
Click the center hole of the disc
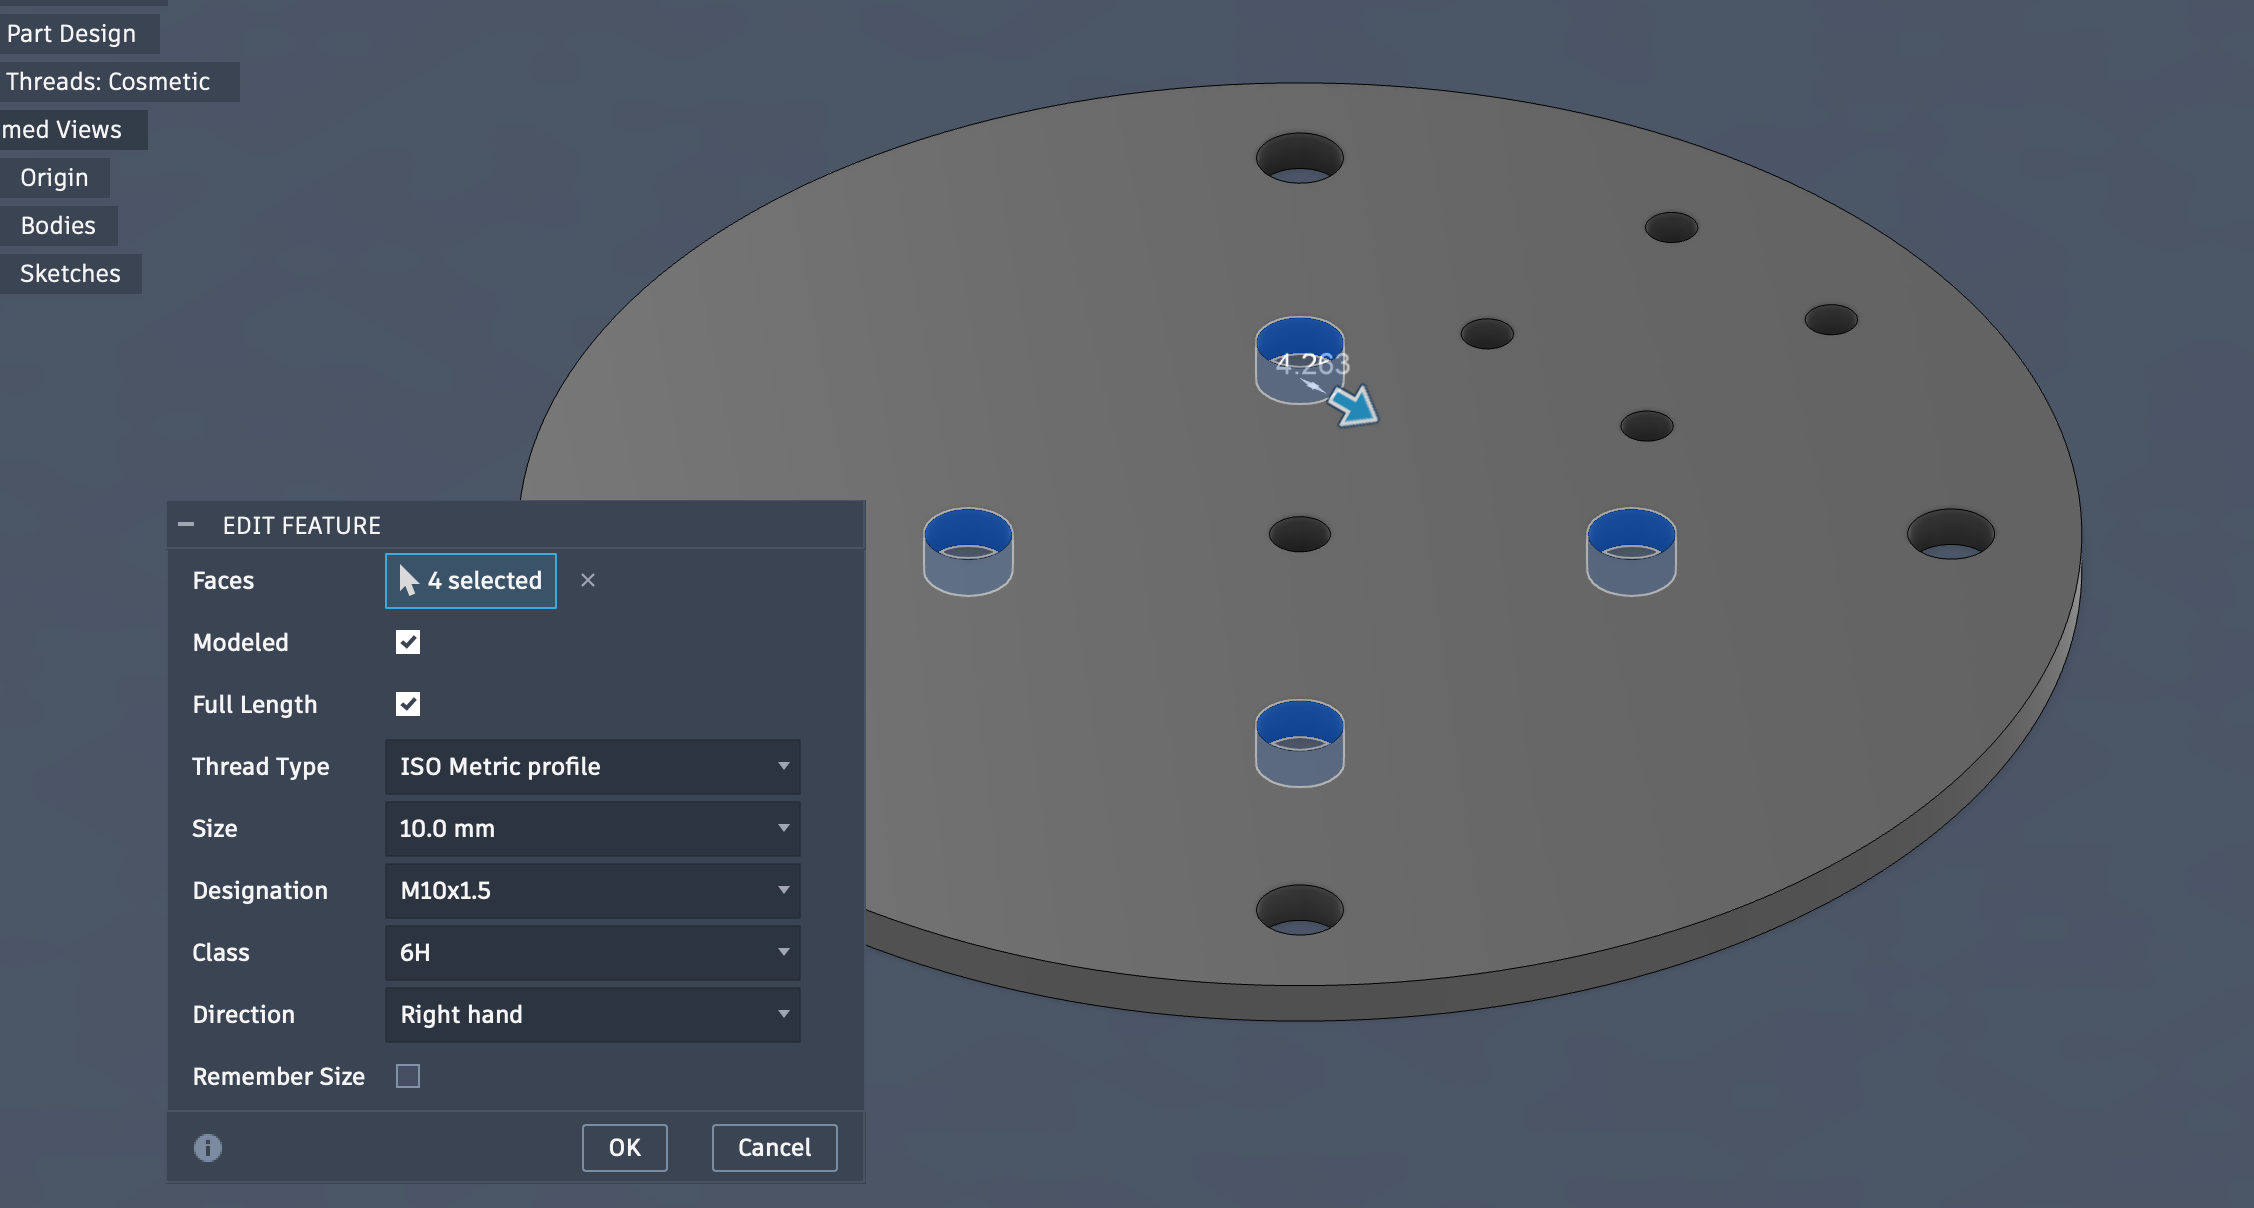[x=1299, y=534]
